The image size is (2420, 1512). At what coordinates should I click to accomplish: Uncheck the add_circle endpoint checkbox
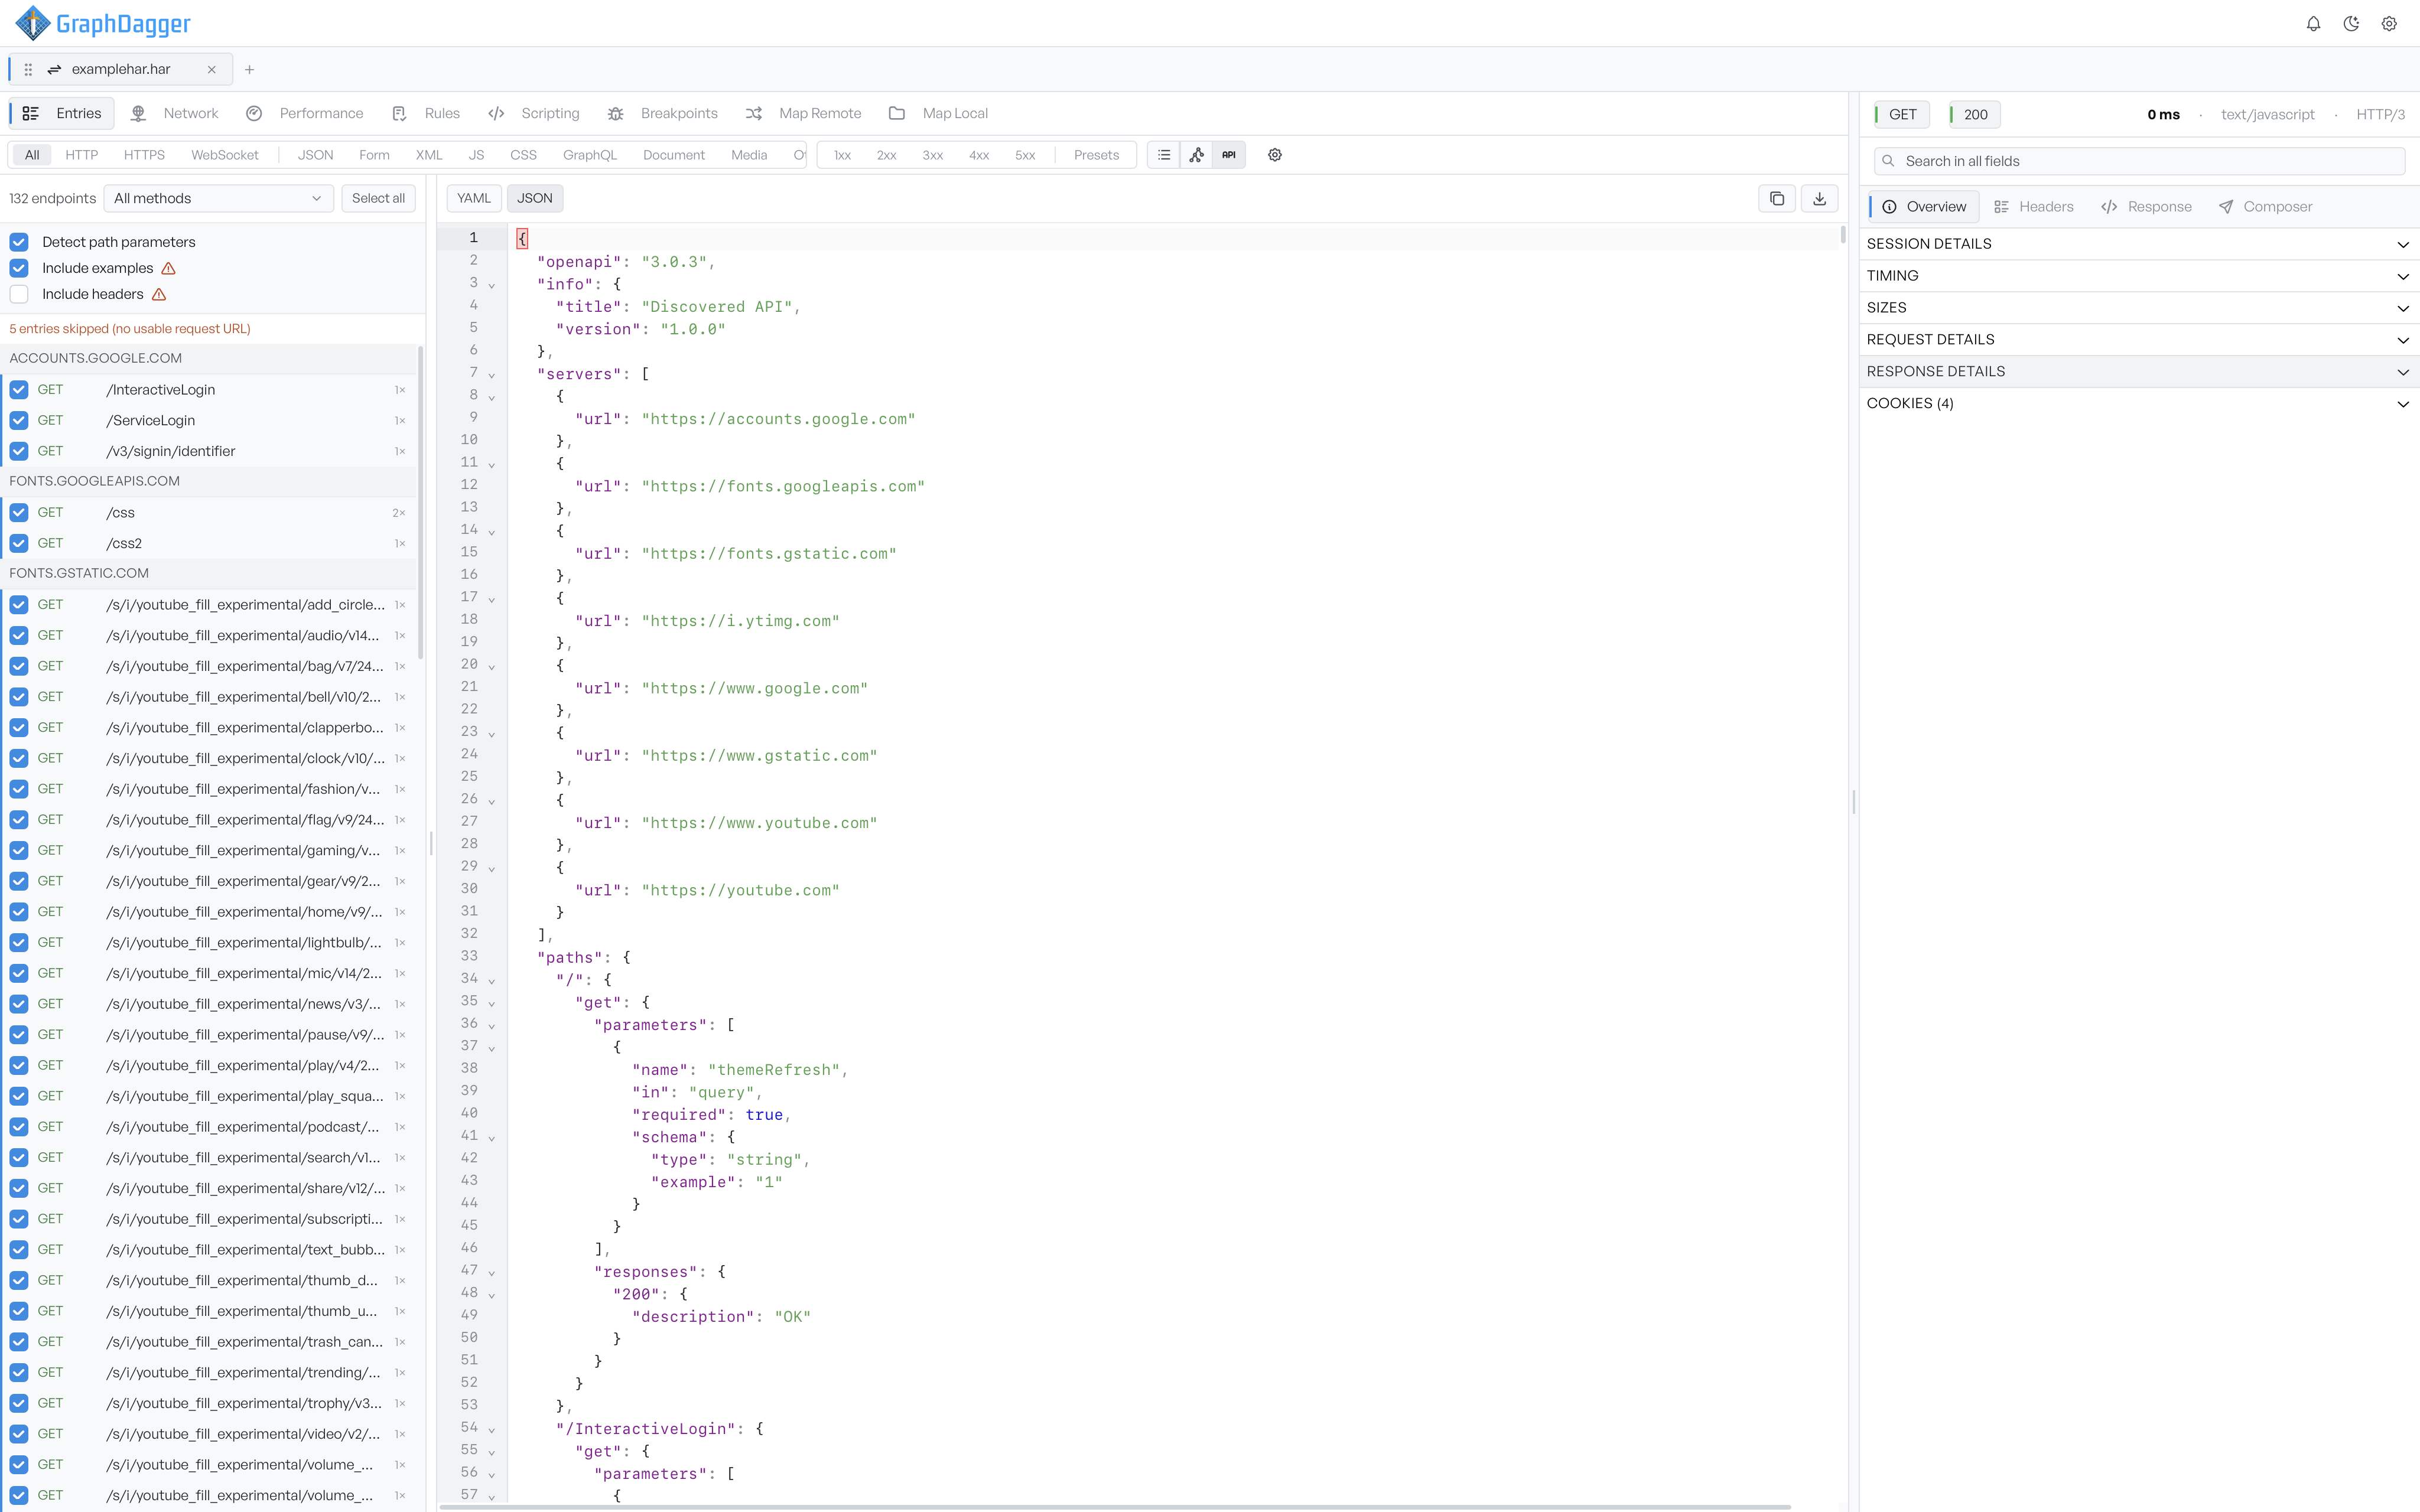[19, 605]
